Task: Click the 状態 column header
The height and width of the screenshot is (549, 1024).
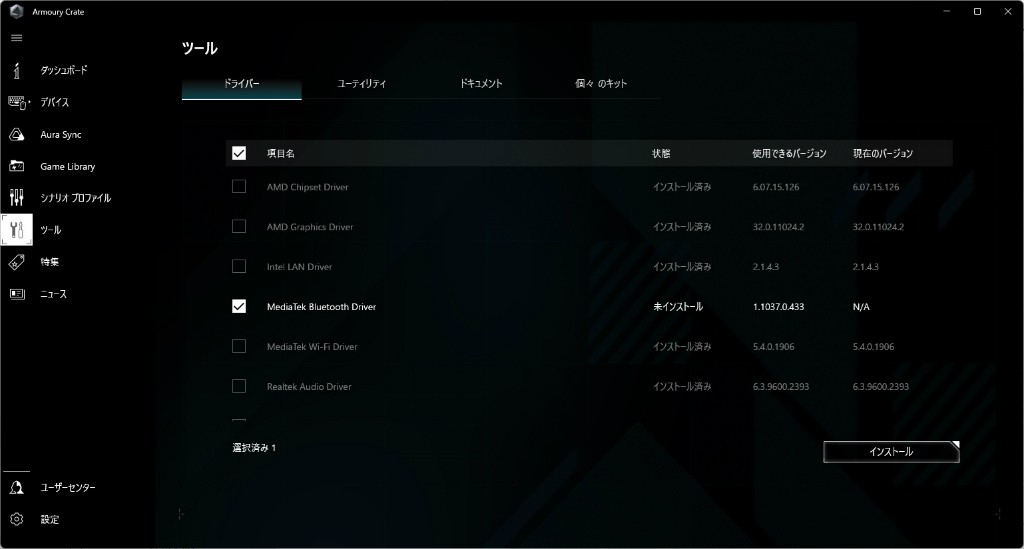Action: [661, 153]
